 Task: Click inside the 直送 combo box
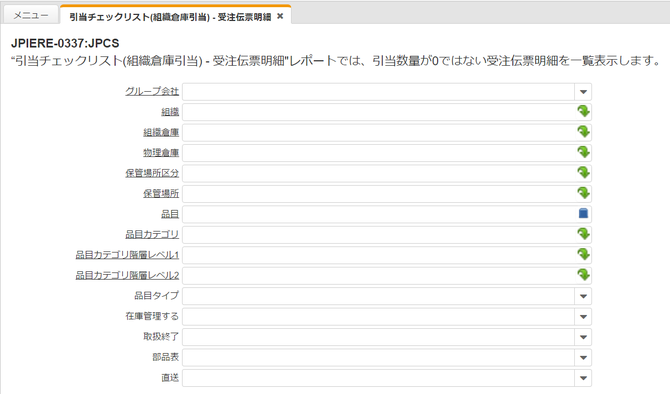pyautogui.click(x=379, y=378)
